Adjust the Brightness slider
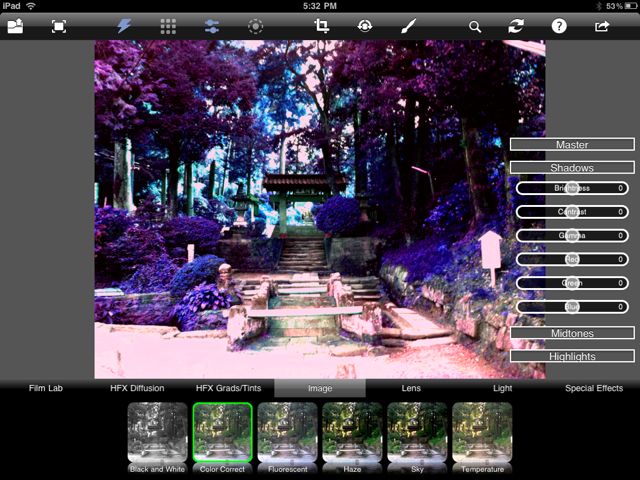 572,188
